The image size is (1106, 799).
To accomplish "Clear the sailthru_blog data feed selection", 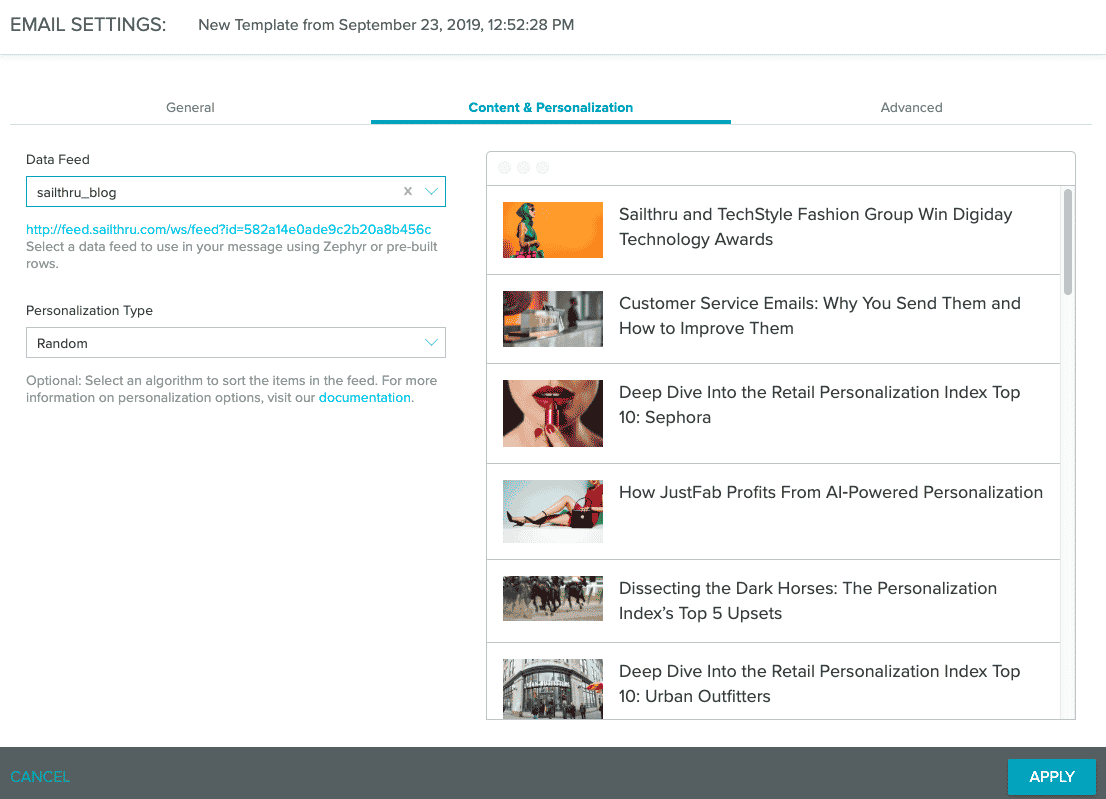I will pyautogui.click(x=408, y=192).
